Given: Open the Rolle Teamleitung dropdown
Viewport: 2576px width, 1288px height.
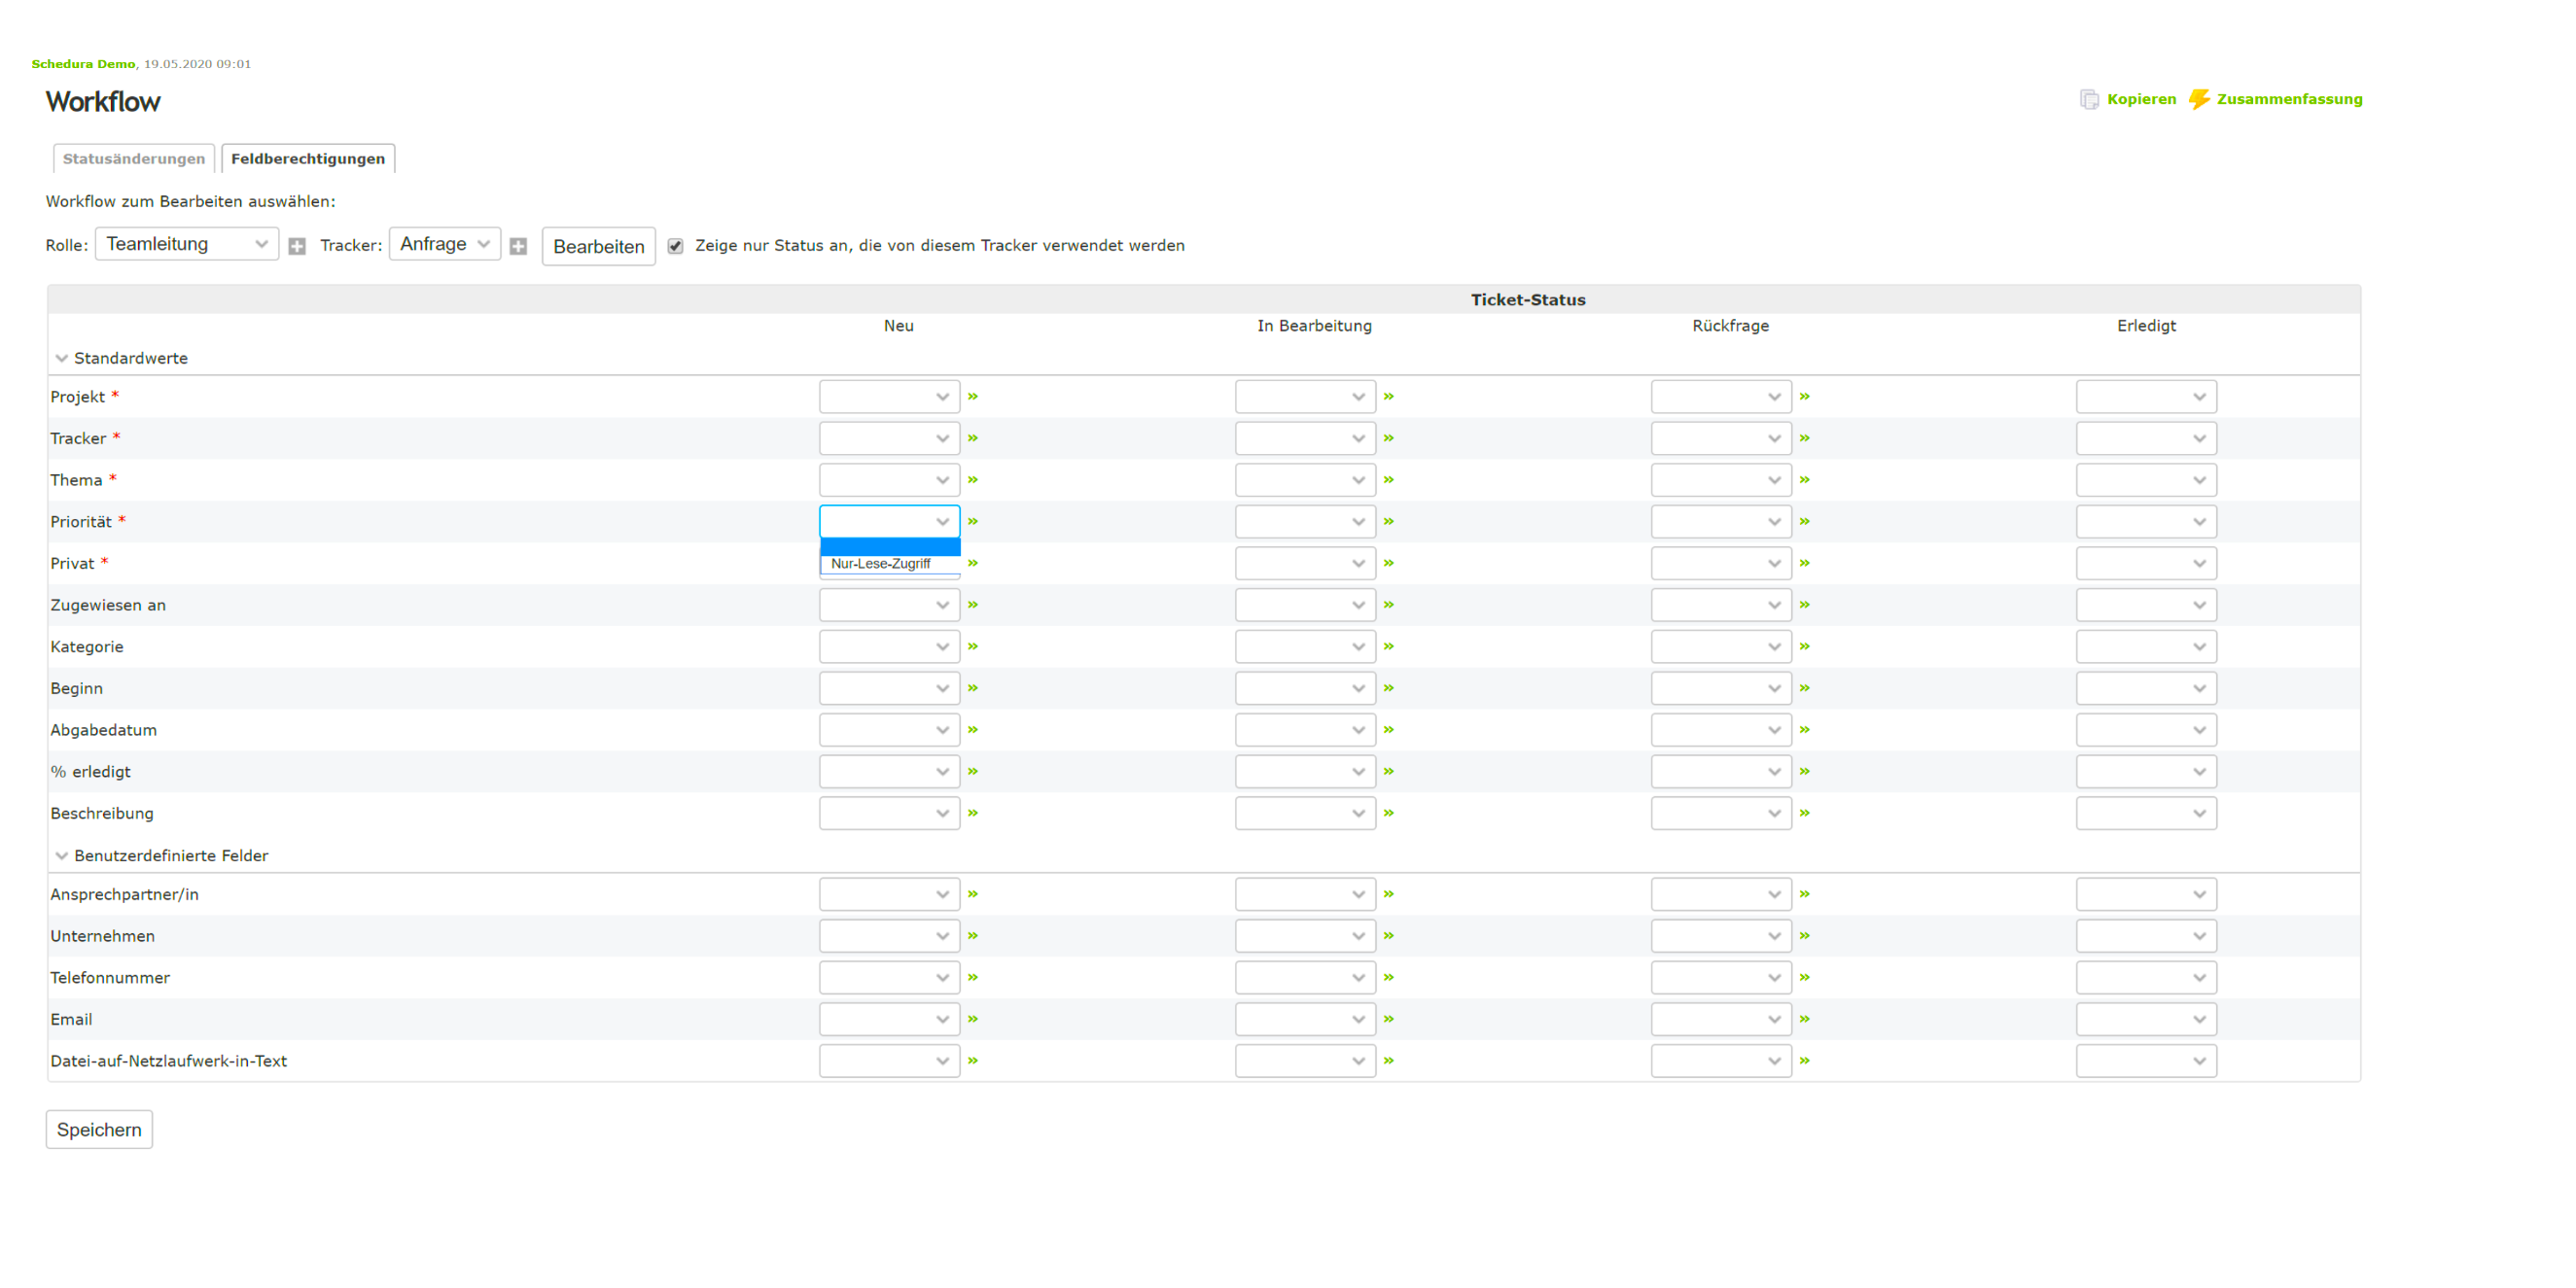Looking at the screenshot, I should coord(186,244).
